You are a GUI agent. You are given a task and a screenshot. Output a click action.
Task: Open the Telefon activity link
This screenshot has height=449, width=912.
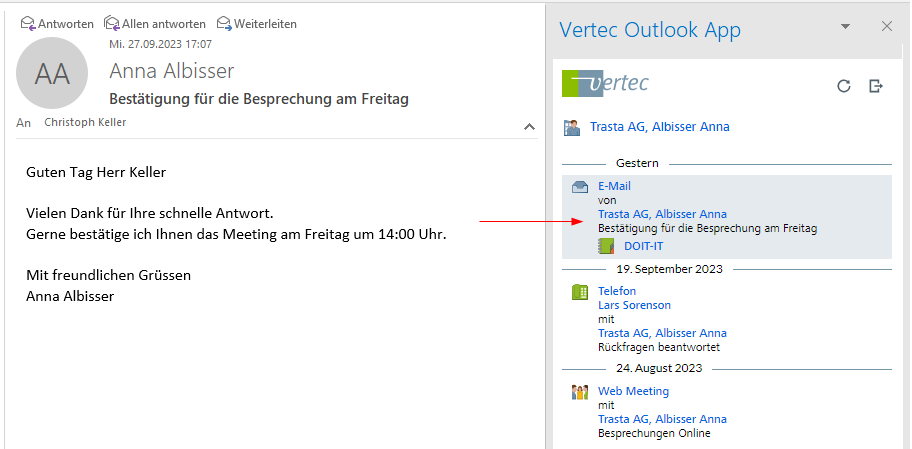click(617, 291)
